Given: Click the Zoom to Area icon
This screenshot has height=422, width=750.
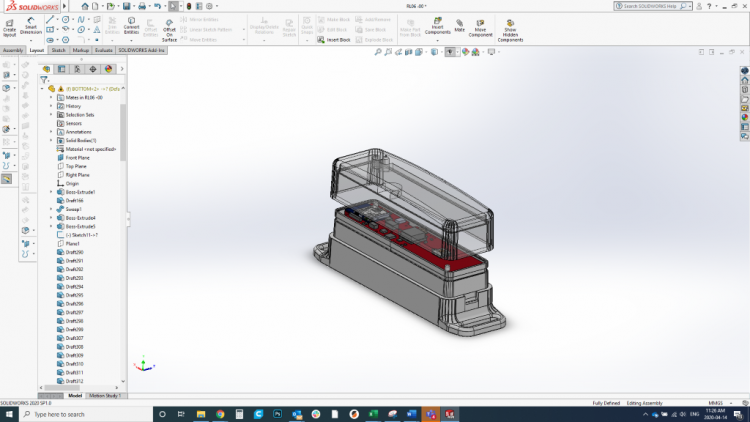Looking at the screenshot, I should pos(388,52).
